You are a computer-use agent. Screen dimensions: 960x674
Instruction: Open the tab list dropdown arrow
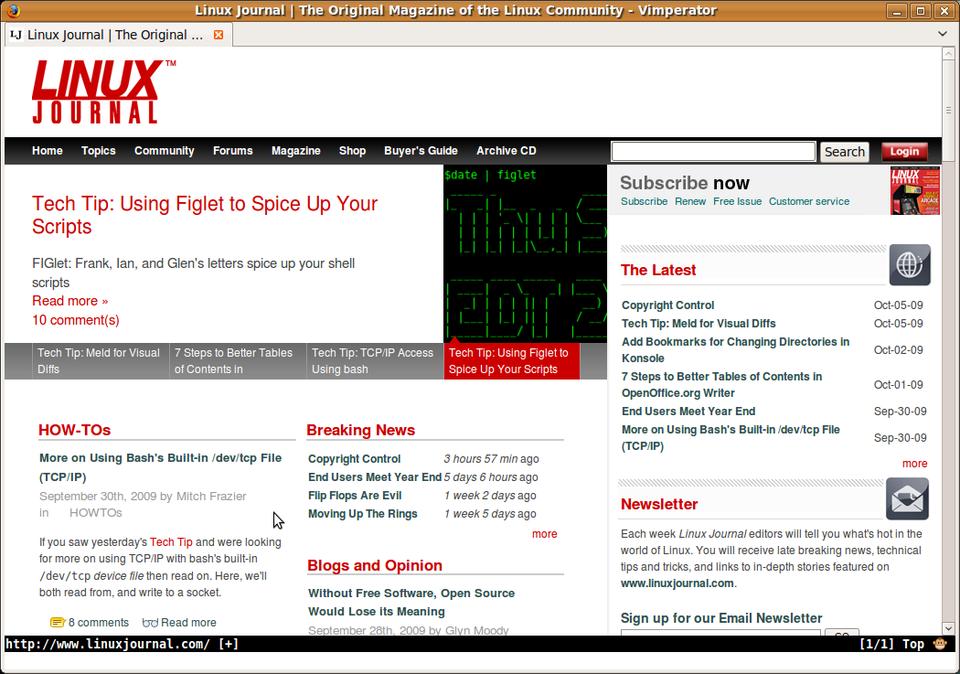point(943,34)
